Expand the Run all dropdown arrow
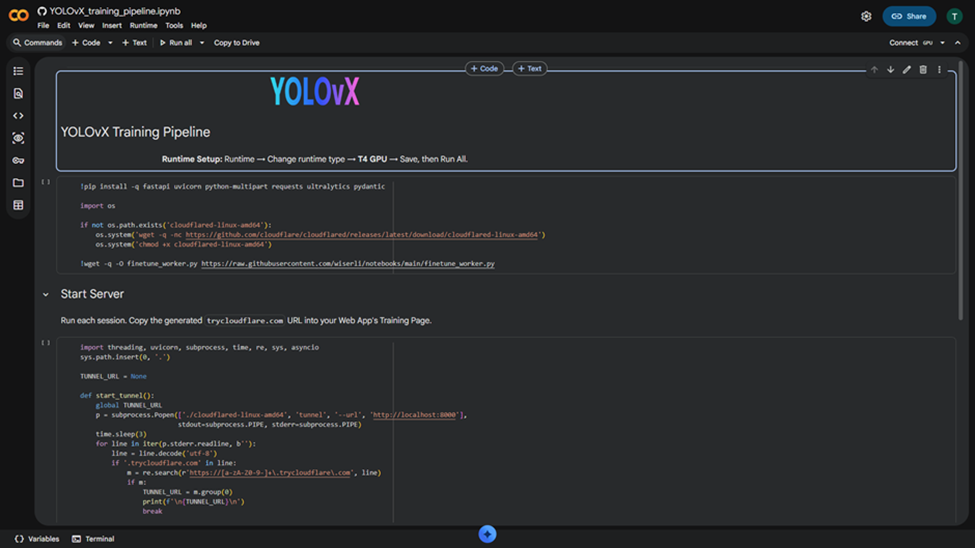Screen dimensions: 975x548 click(x=201, y=43)
